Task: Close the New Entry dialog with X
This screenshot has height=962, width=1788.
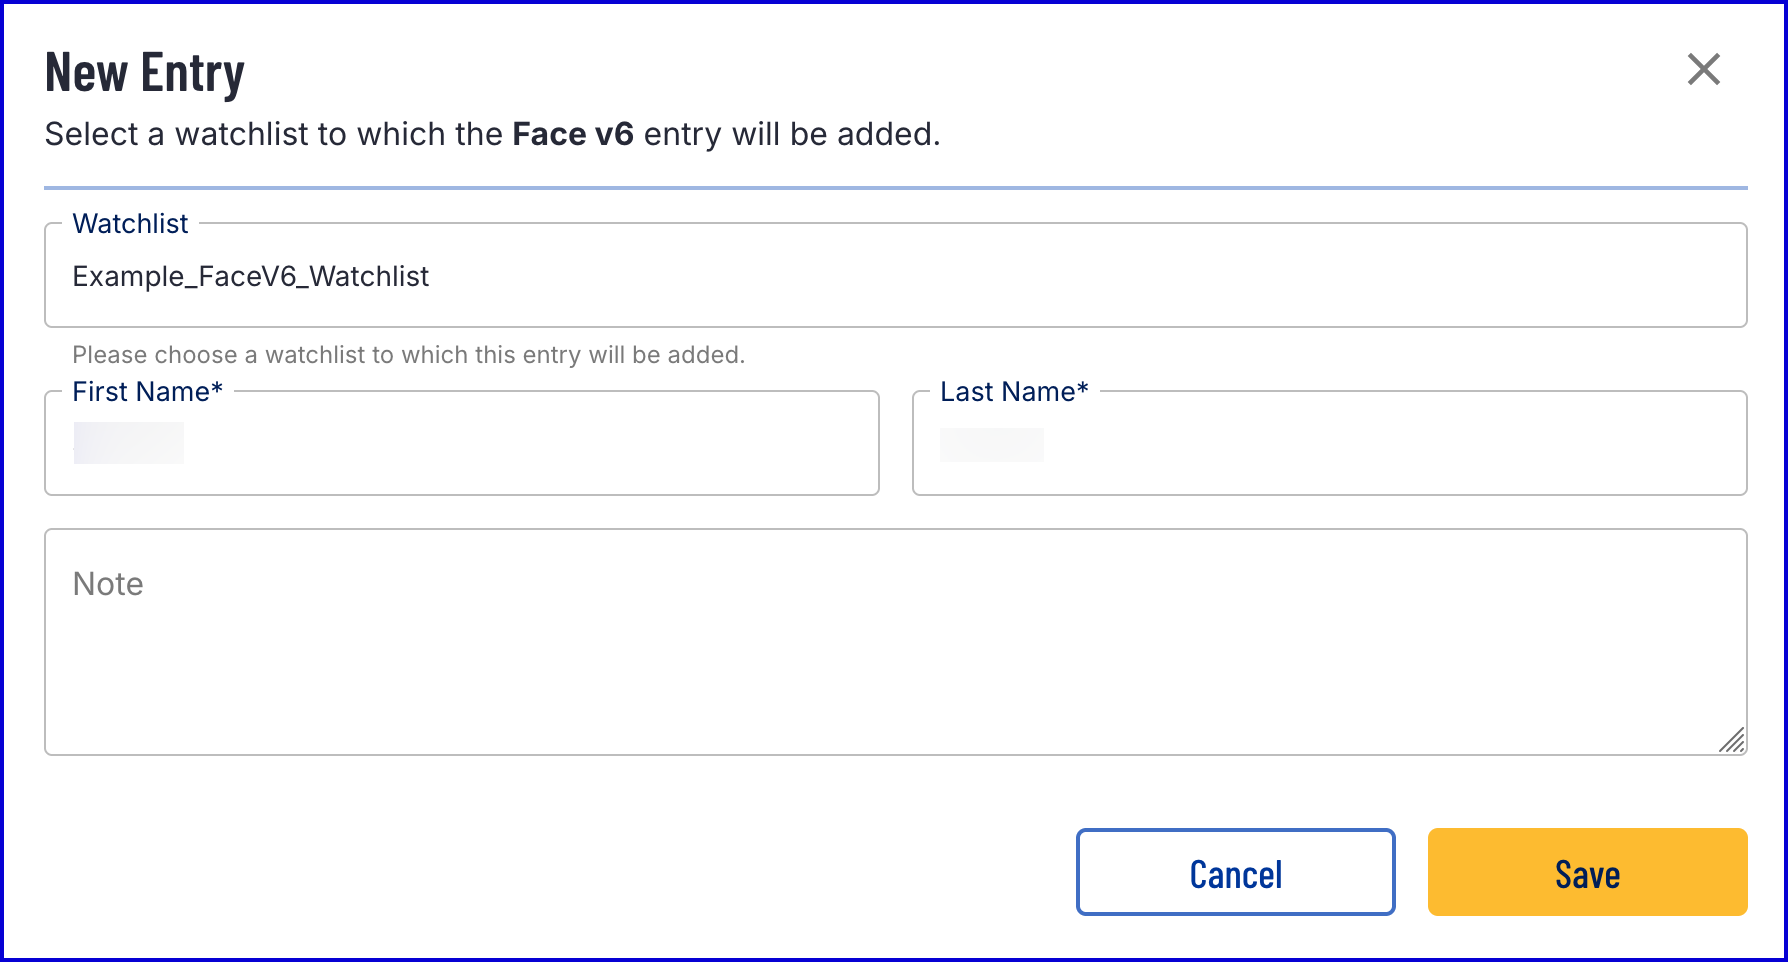Action: point(1703,70)
